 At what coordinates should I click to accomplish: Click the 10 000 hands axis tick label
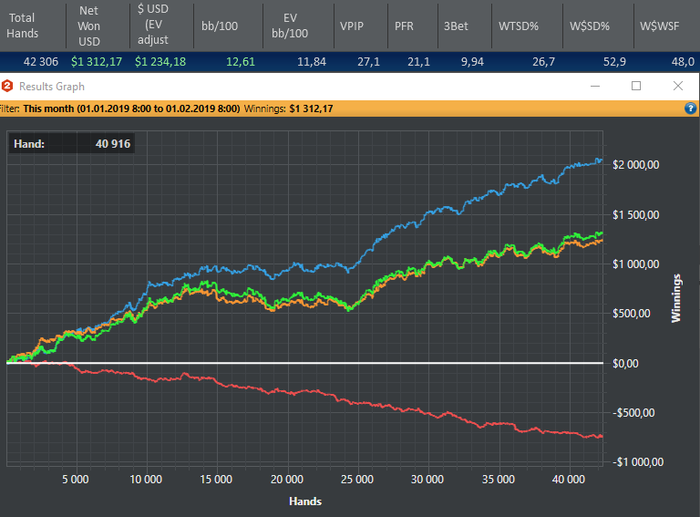146,480
